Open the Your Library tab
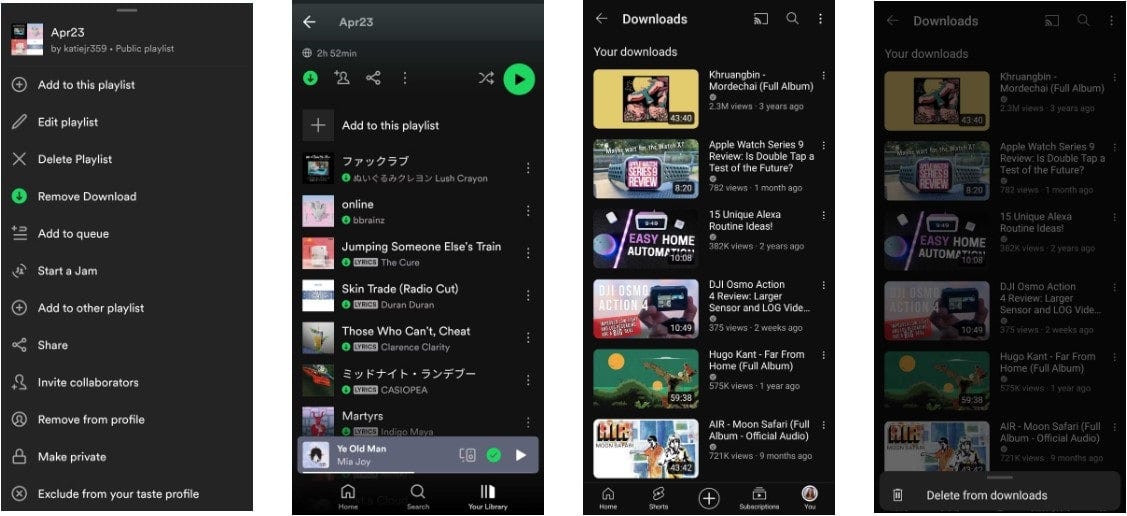1127x516 pixels. [487, 496]
